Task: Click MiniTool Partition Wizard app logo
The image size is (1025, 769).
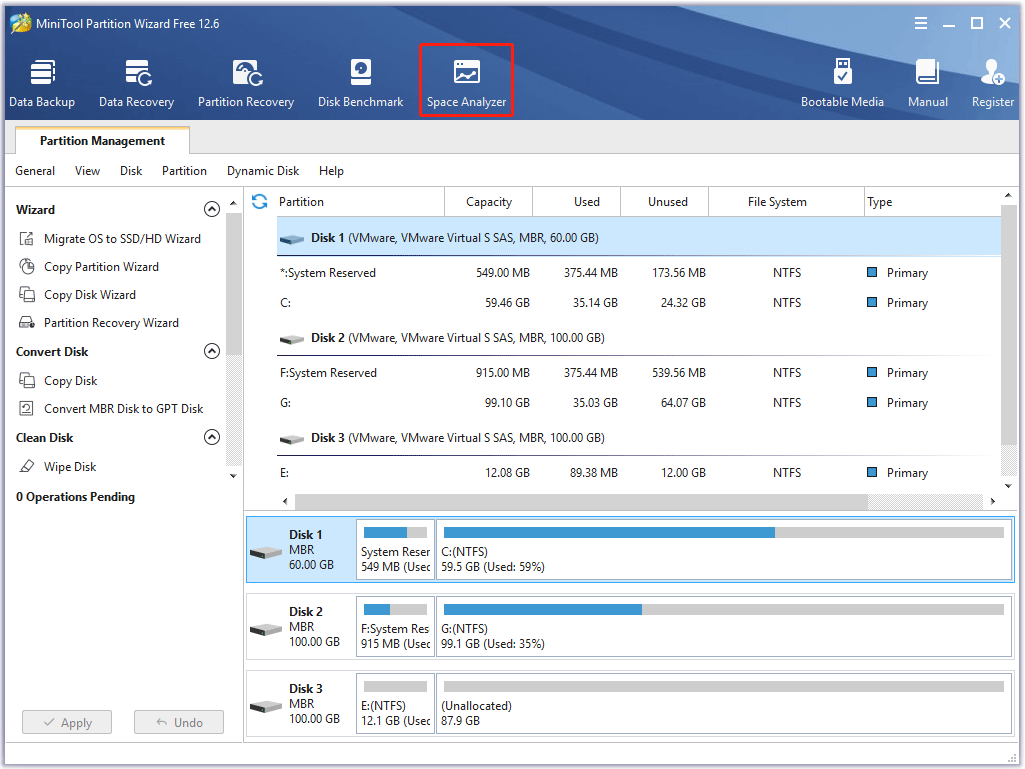Action: (x=20, y=23)
